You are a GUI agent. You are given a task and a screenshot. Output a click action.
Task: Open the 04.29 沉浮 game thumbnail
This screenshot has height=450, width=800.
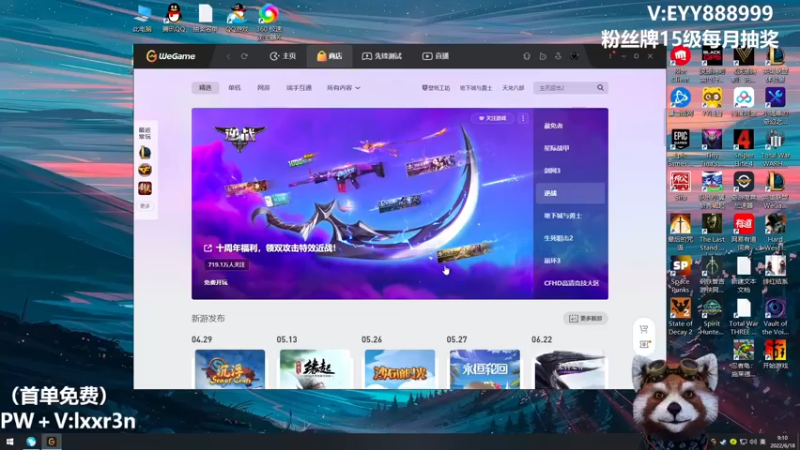(x=230, y=369)
